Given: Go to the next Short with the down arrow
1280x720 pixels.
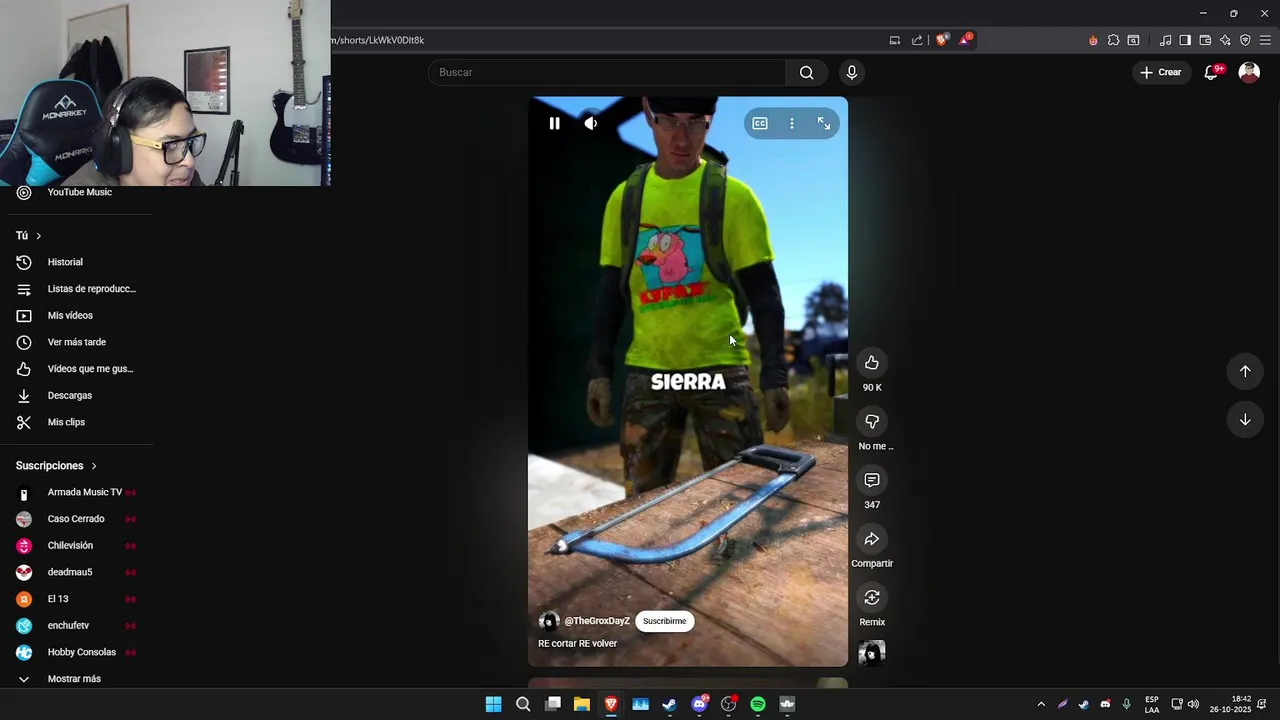Looking at the screenshot, I should tap(1245, 420).
